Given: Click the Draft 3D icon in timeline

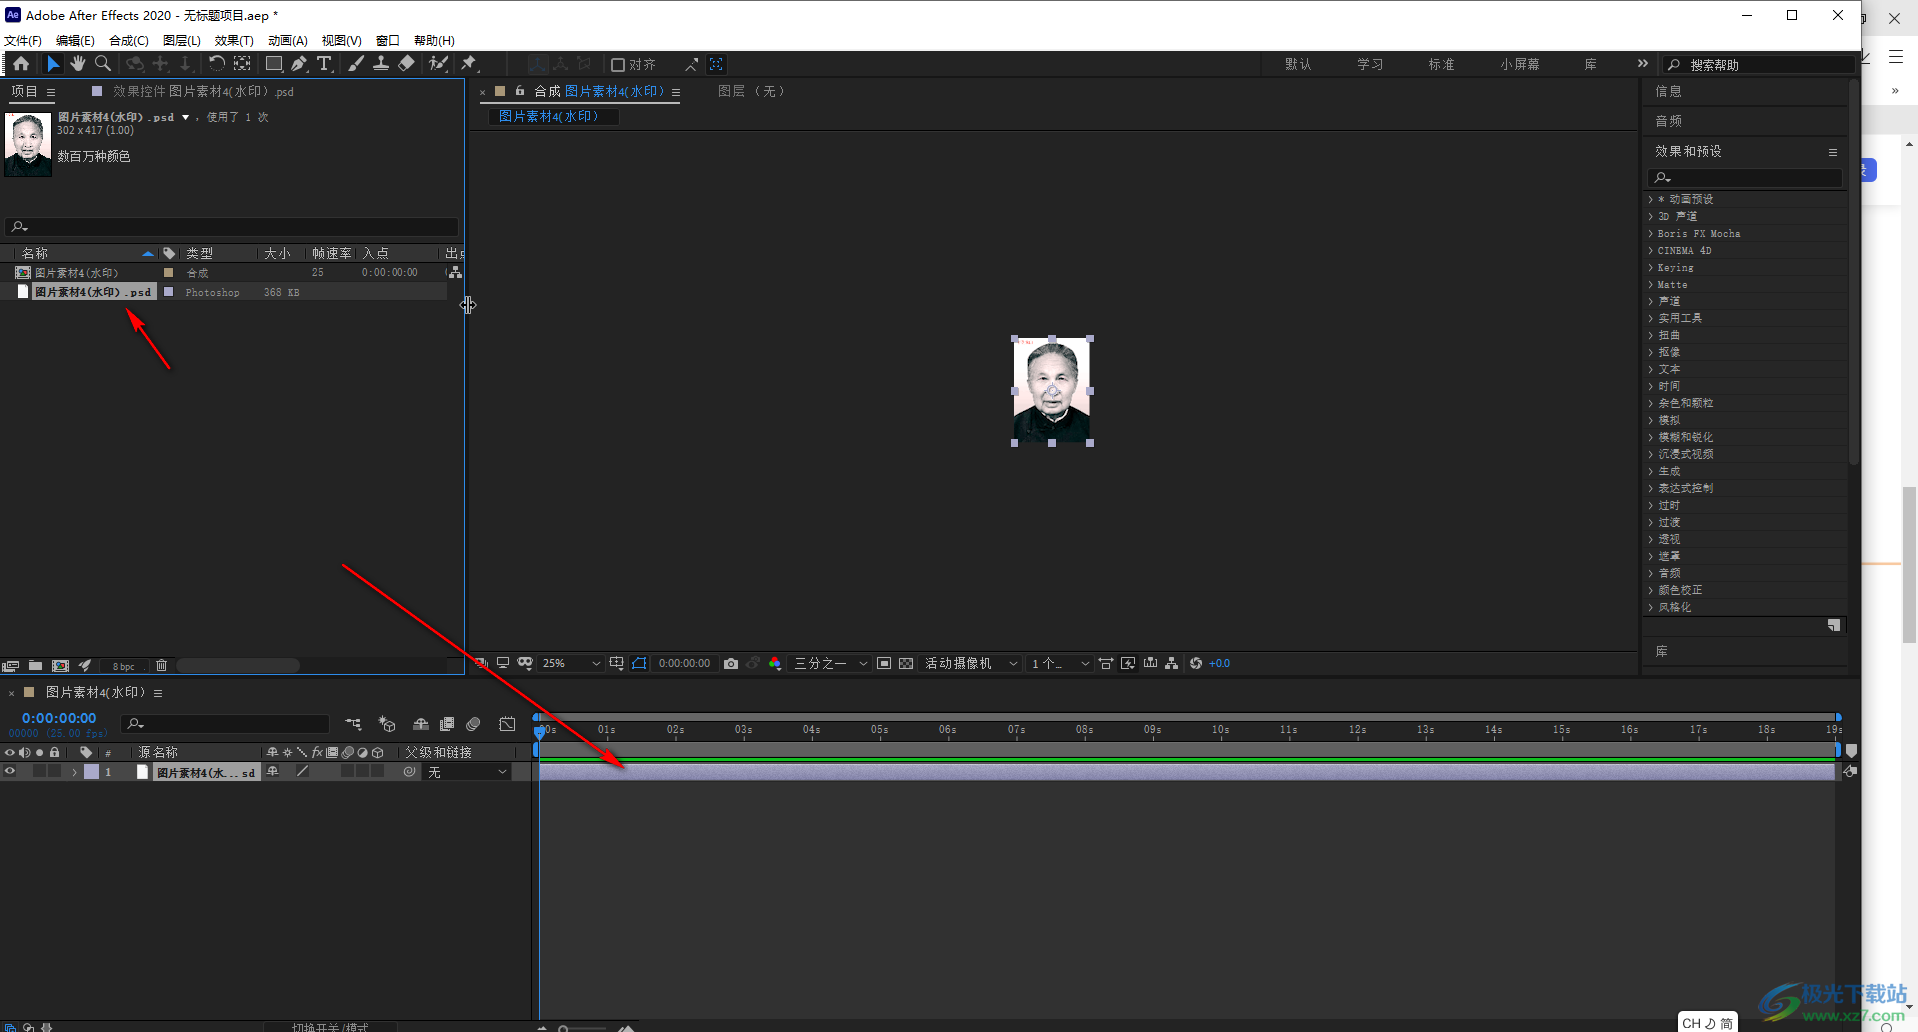Looking at the screenshot, I should 388,724.
